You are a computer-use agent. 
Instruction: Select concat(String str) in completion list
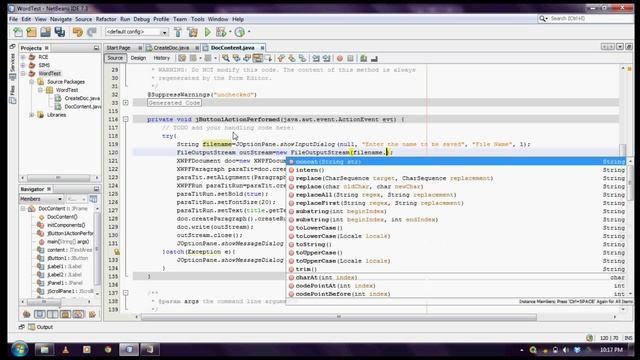457,162
